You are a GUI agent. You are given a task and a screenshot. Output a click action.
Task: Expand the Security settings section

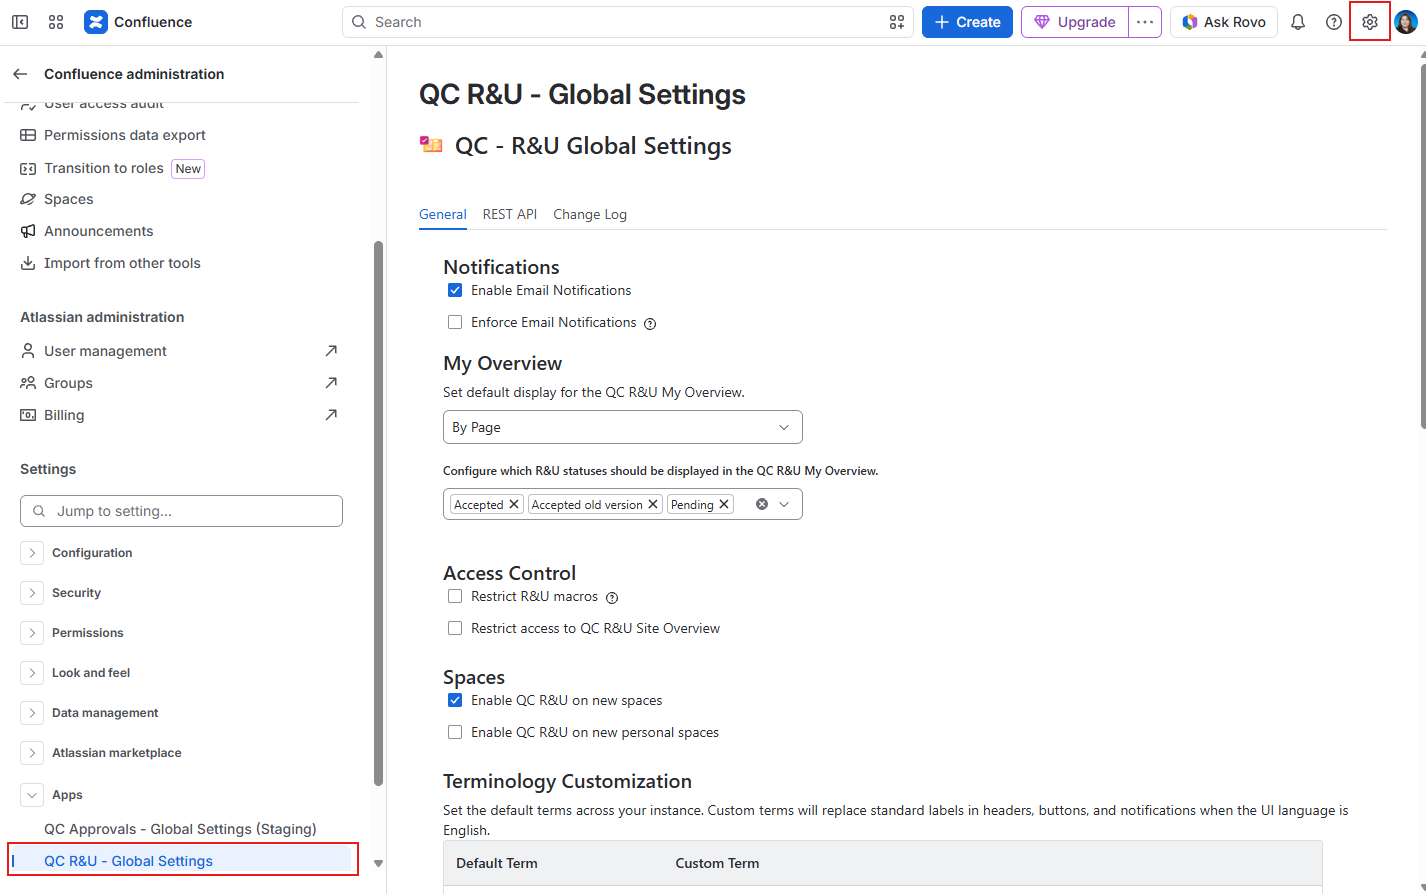[x=32, y=593]
